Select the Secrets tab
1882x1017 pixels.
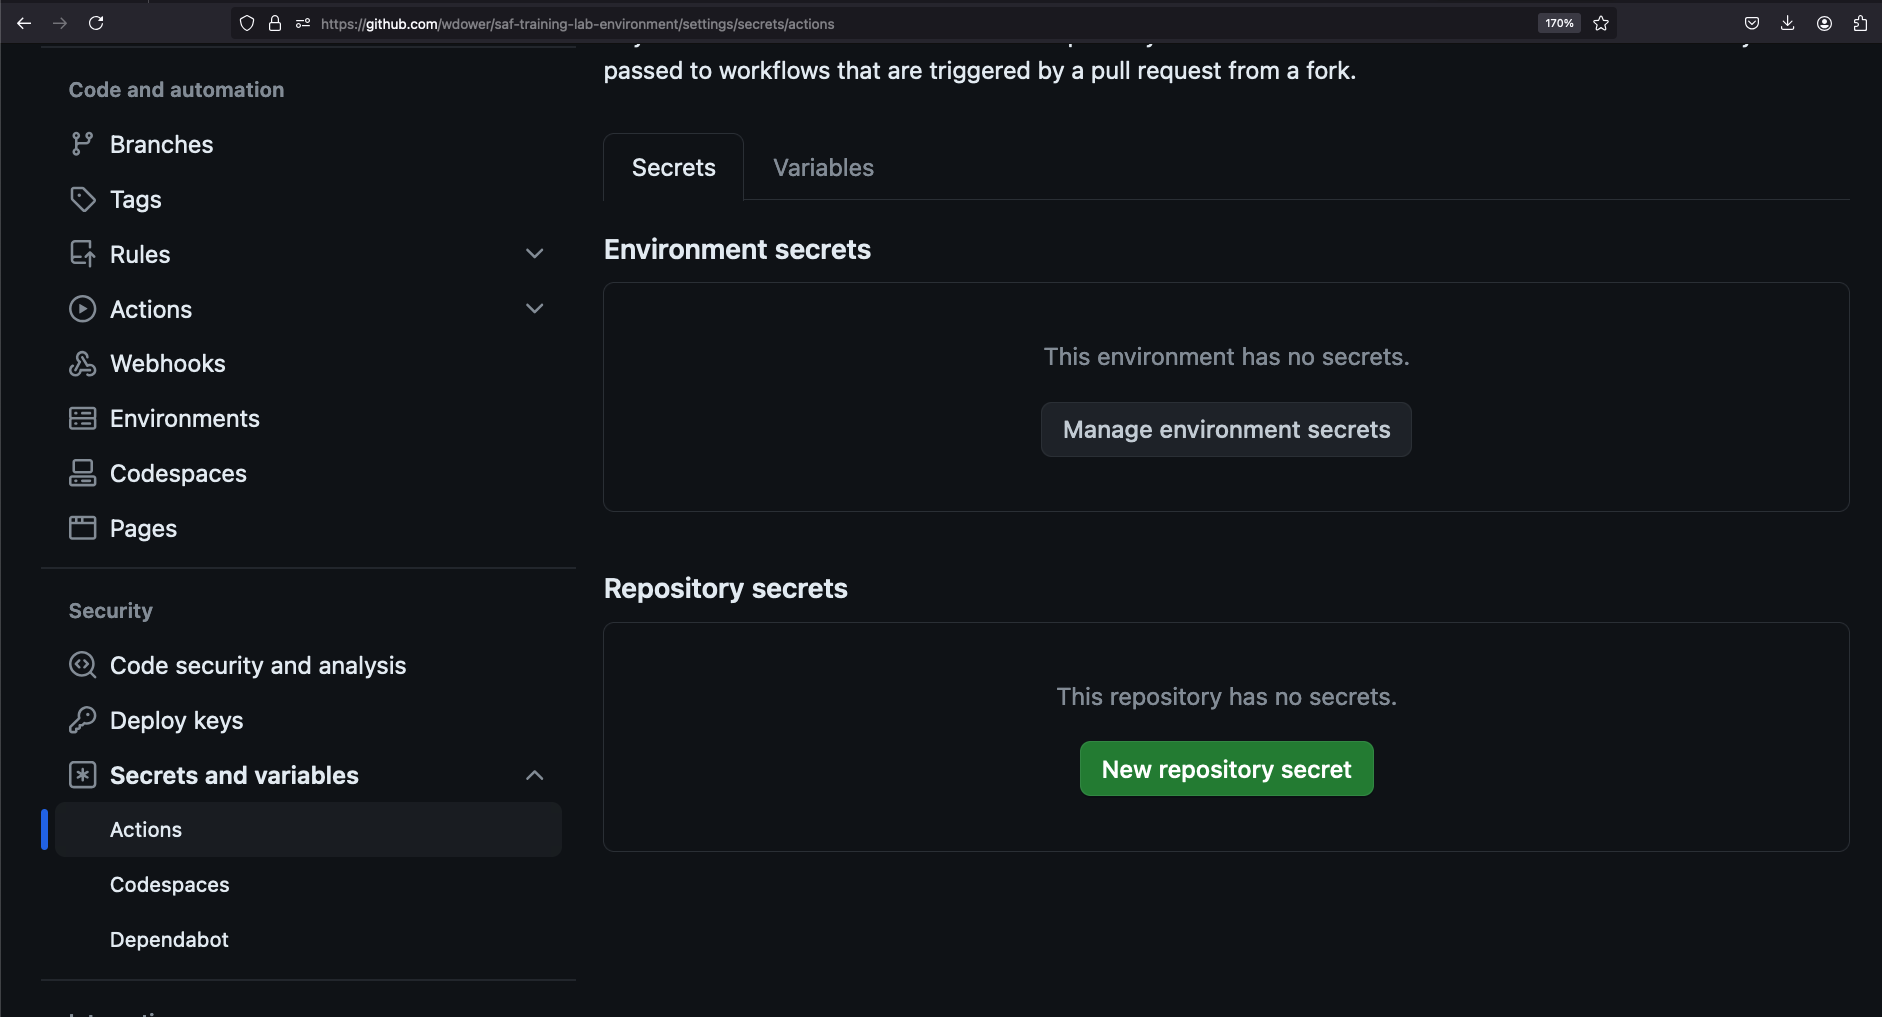(673, 168)
